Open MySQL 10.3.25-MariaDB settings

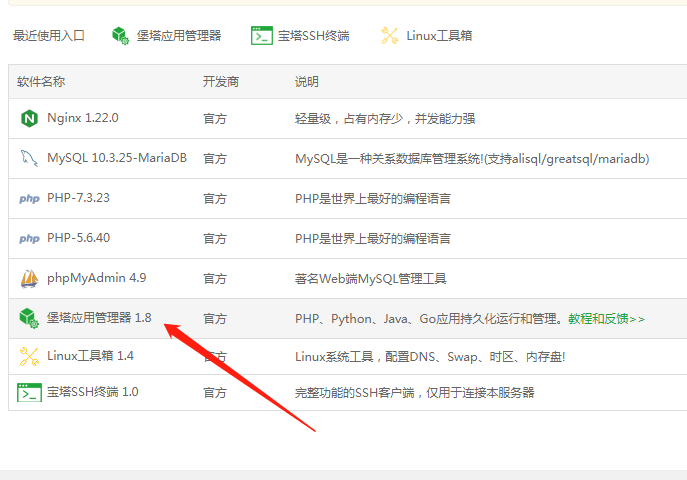click(117, 158)
